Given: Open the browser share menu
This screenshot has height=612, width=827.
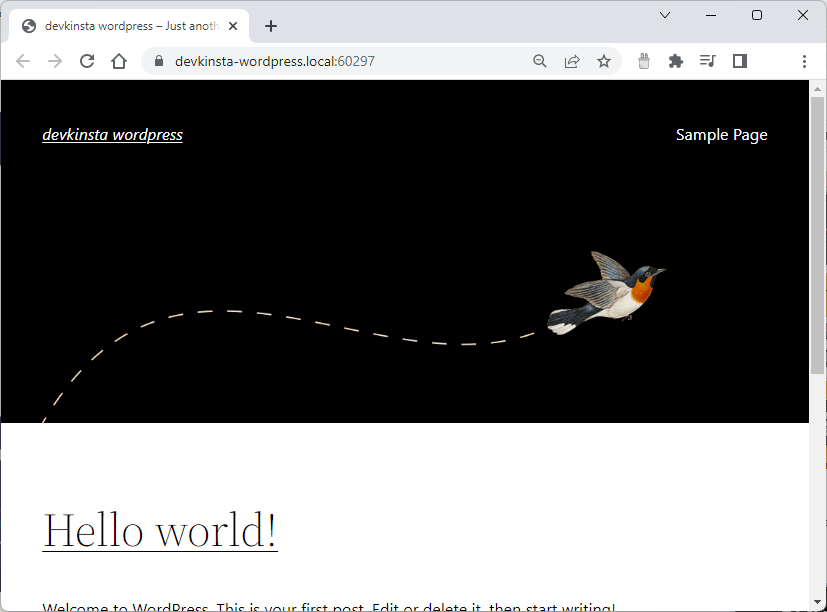Looking at the screenshot, I should (x=571, y=61).
